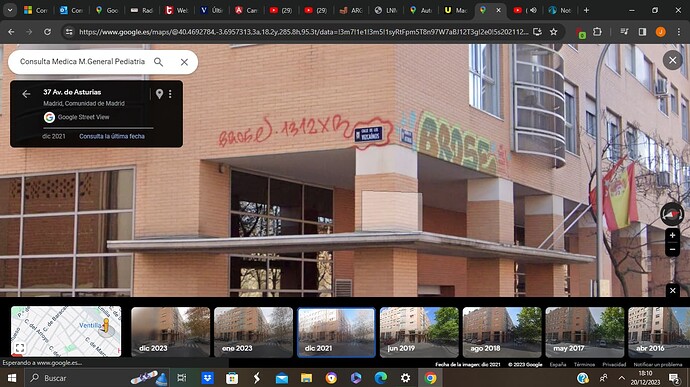Click the Street View compass
The width and height of the screenshot is (690, 387).
click(x=672, y=214)
